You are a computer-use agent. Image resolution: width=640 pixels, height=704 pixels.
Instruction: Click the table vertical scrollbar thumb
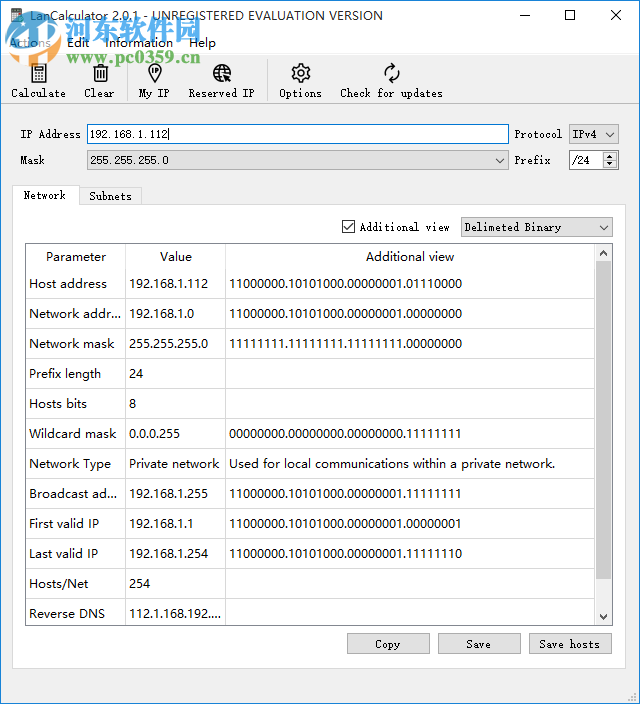click(x=603, y=420)
